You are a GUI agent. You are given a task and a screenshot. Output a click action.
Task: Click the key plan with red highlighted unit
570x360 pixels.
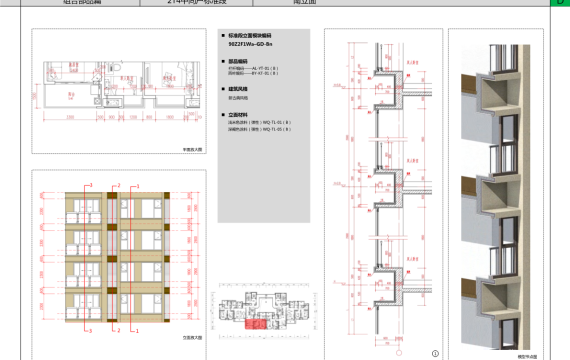(x=264, y=311)
